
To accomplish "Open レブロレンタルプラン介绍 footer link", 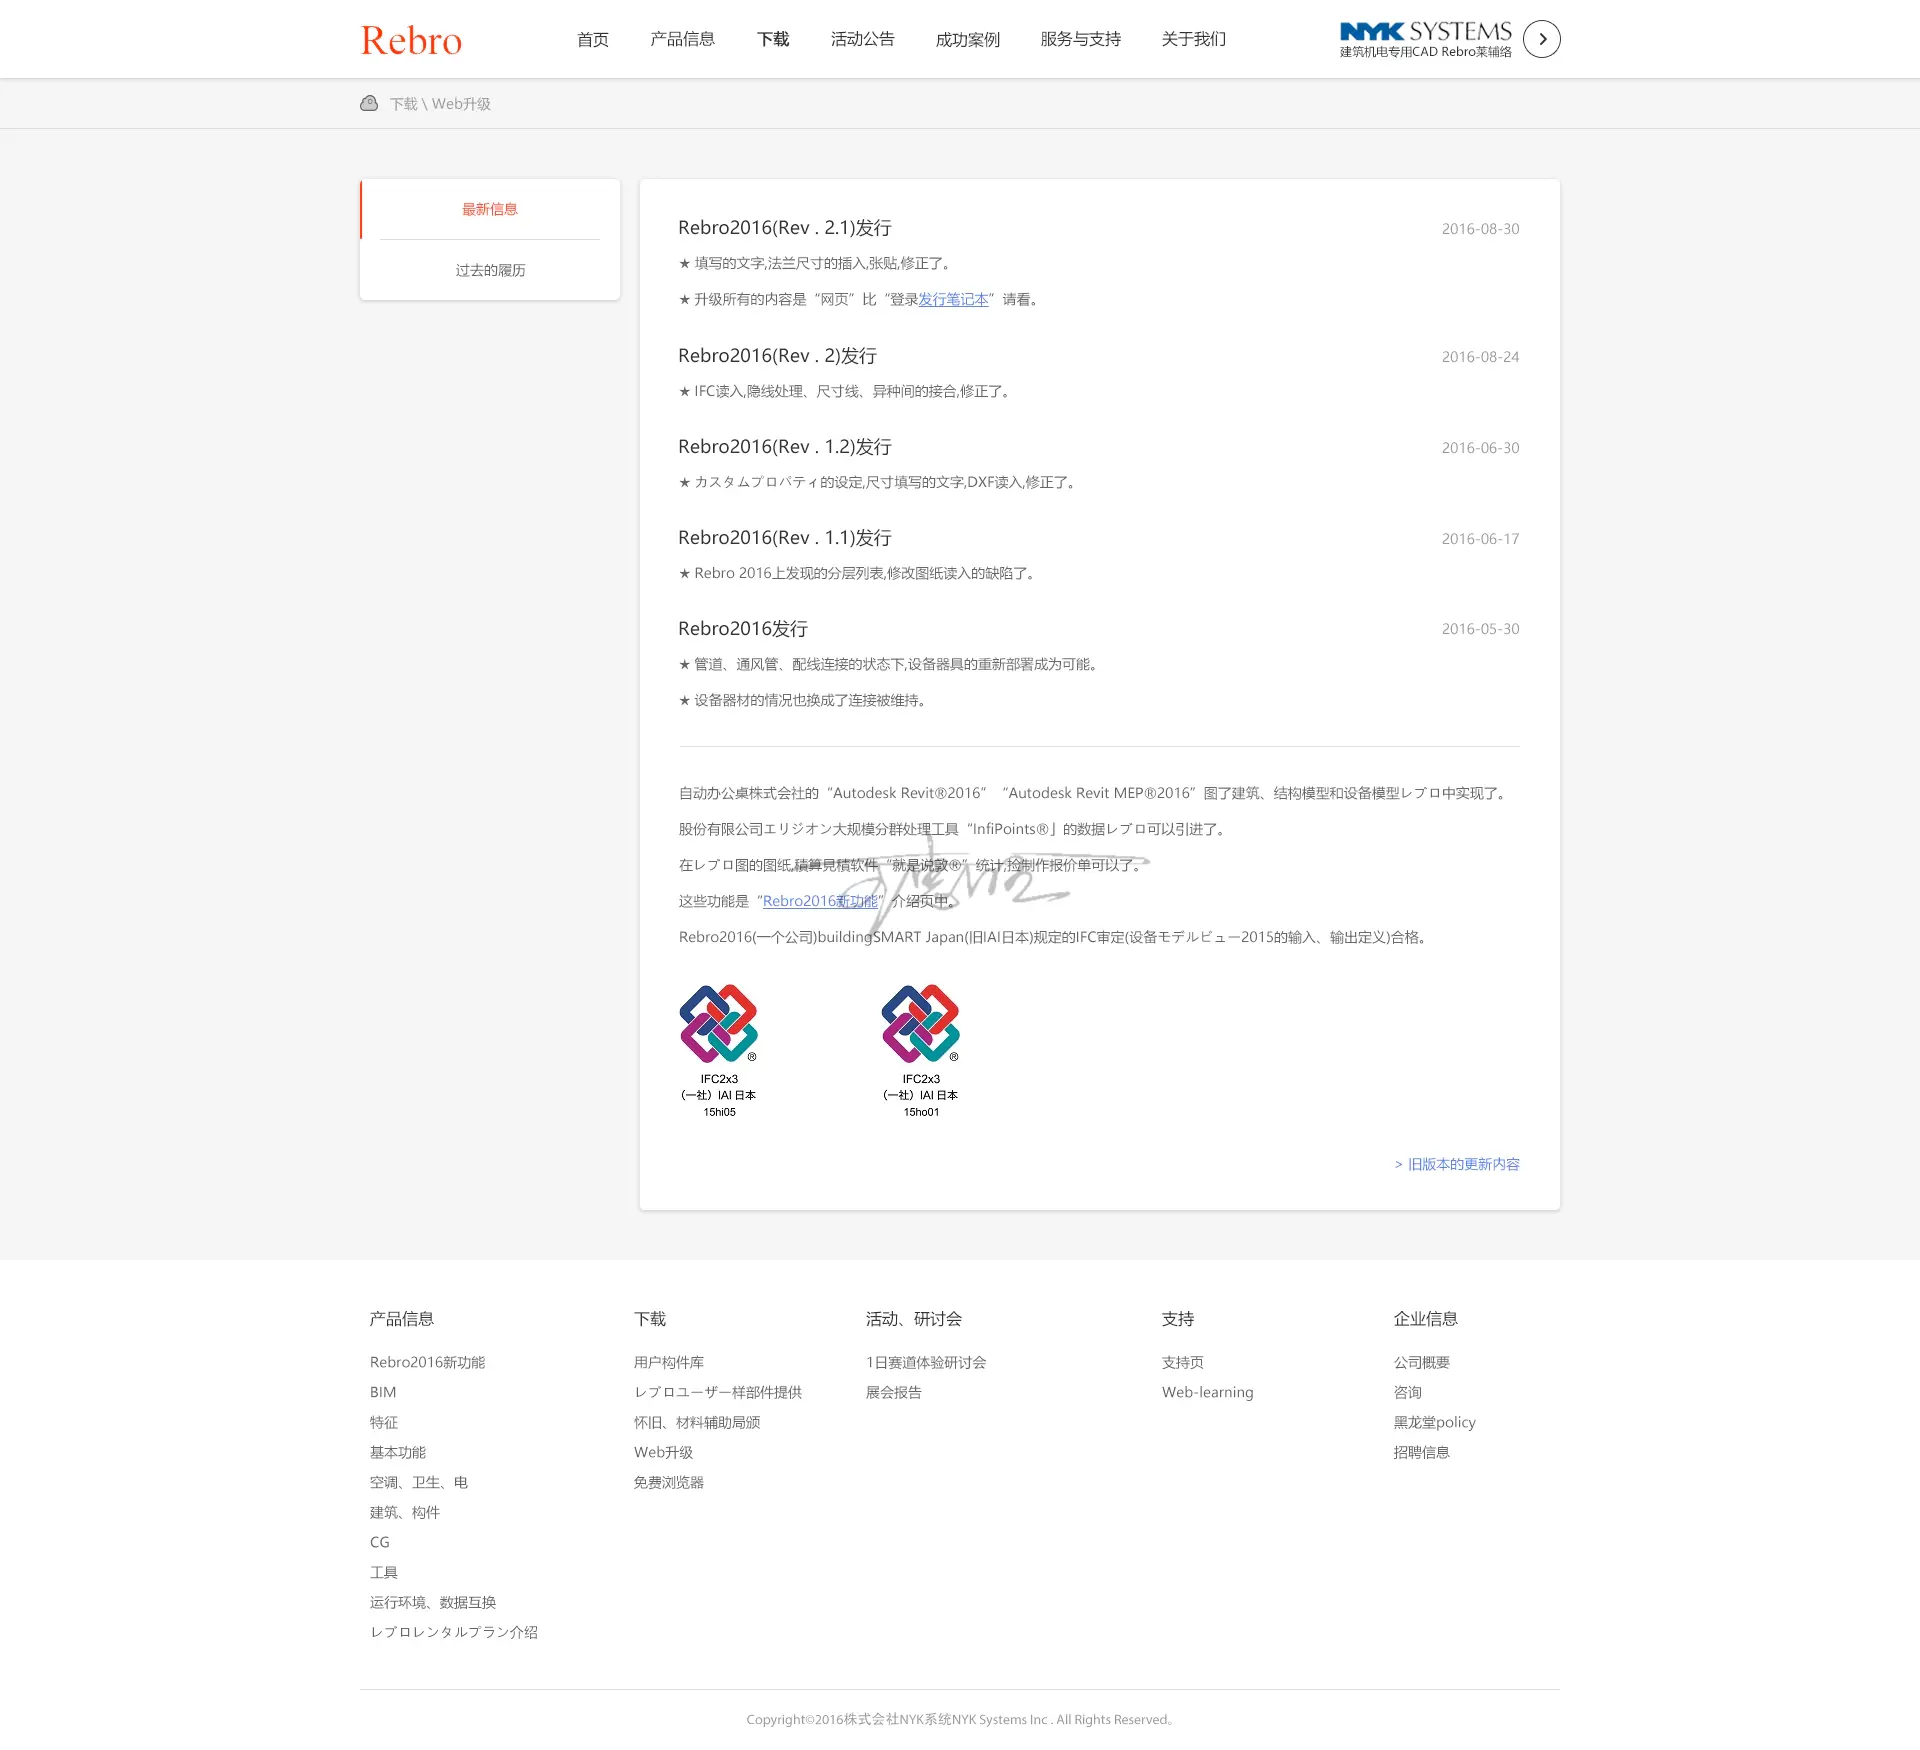I will (x=454, y=1632).
